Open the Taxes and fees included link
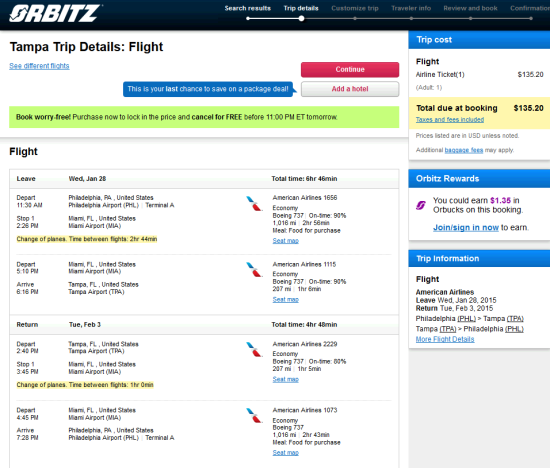The image size is (550, 468). click(450, 120)
